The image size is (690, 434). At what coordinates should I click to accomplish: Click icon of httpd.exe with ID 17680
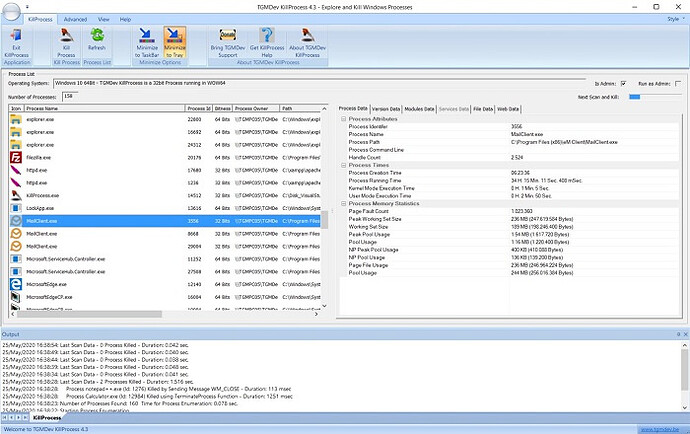click(16, 170)
